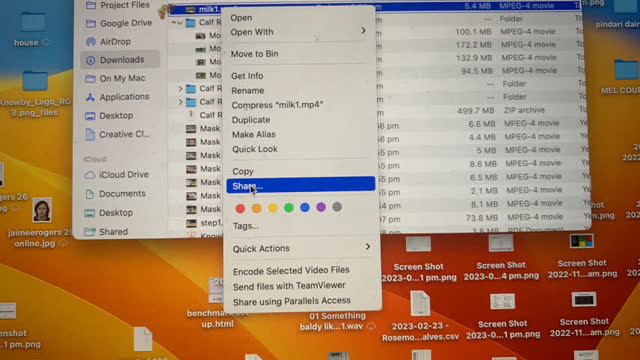Apply the orange tag color
Image resolution: width=640 pixels, height=360 pixels.
click(x=256, y=208)
